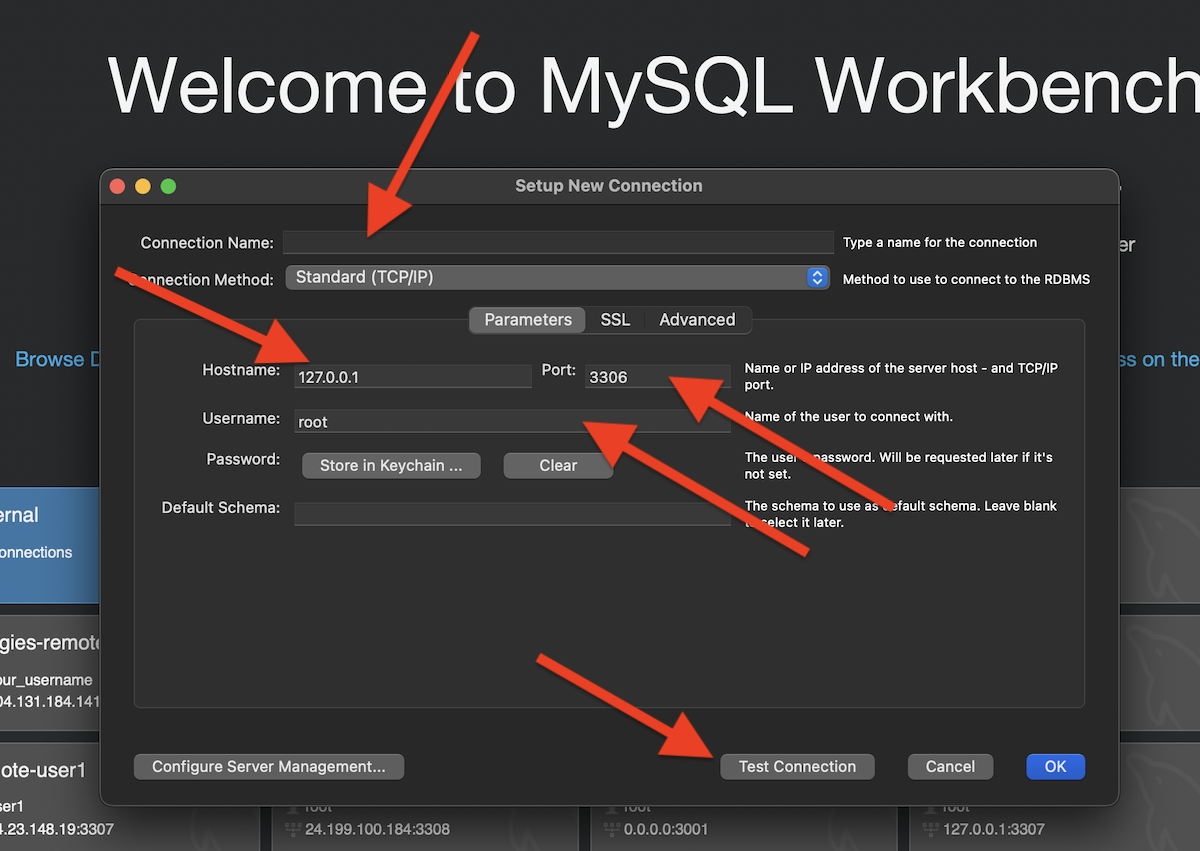Switch to the SSL tab

pos(615,320)
